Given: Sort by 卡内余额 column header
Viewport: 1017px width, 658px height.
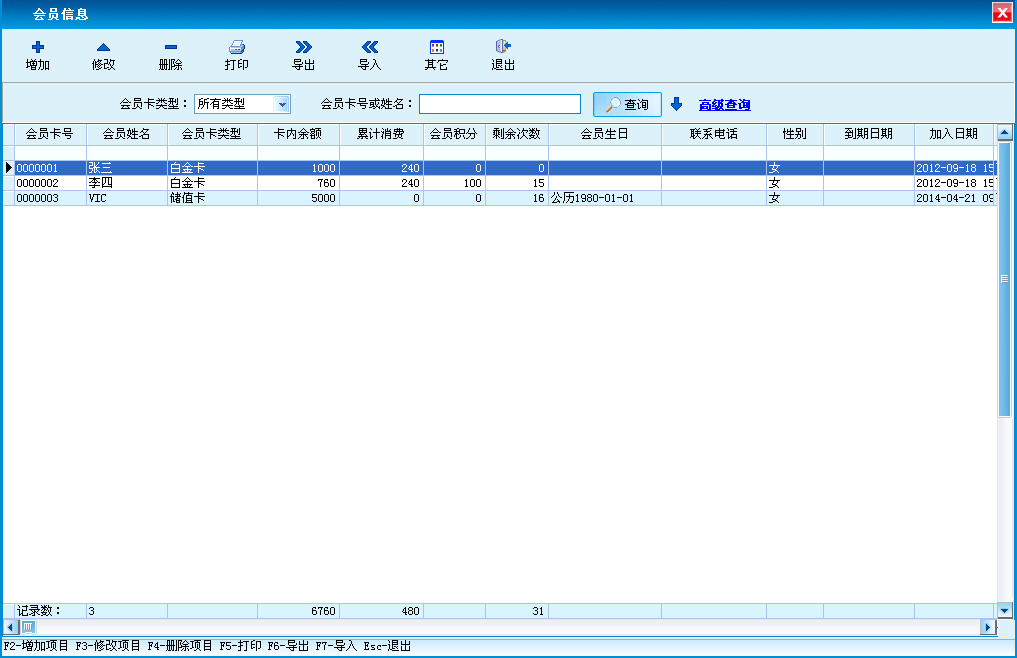Looking at the screenshot, I should [x=298, y=134].
